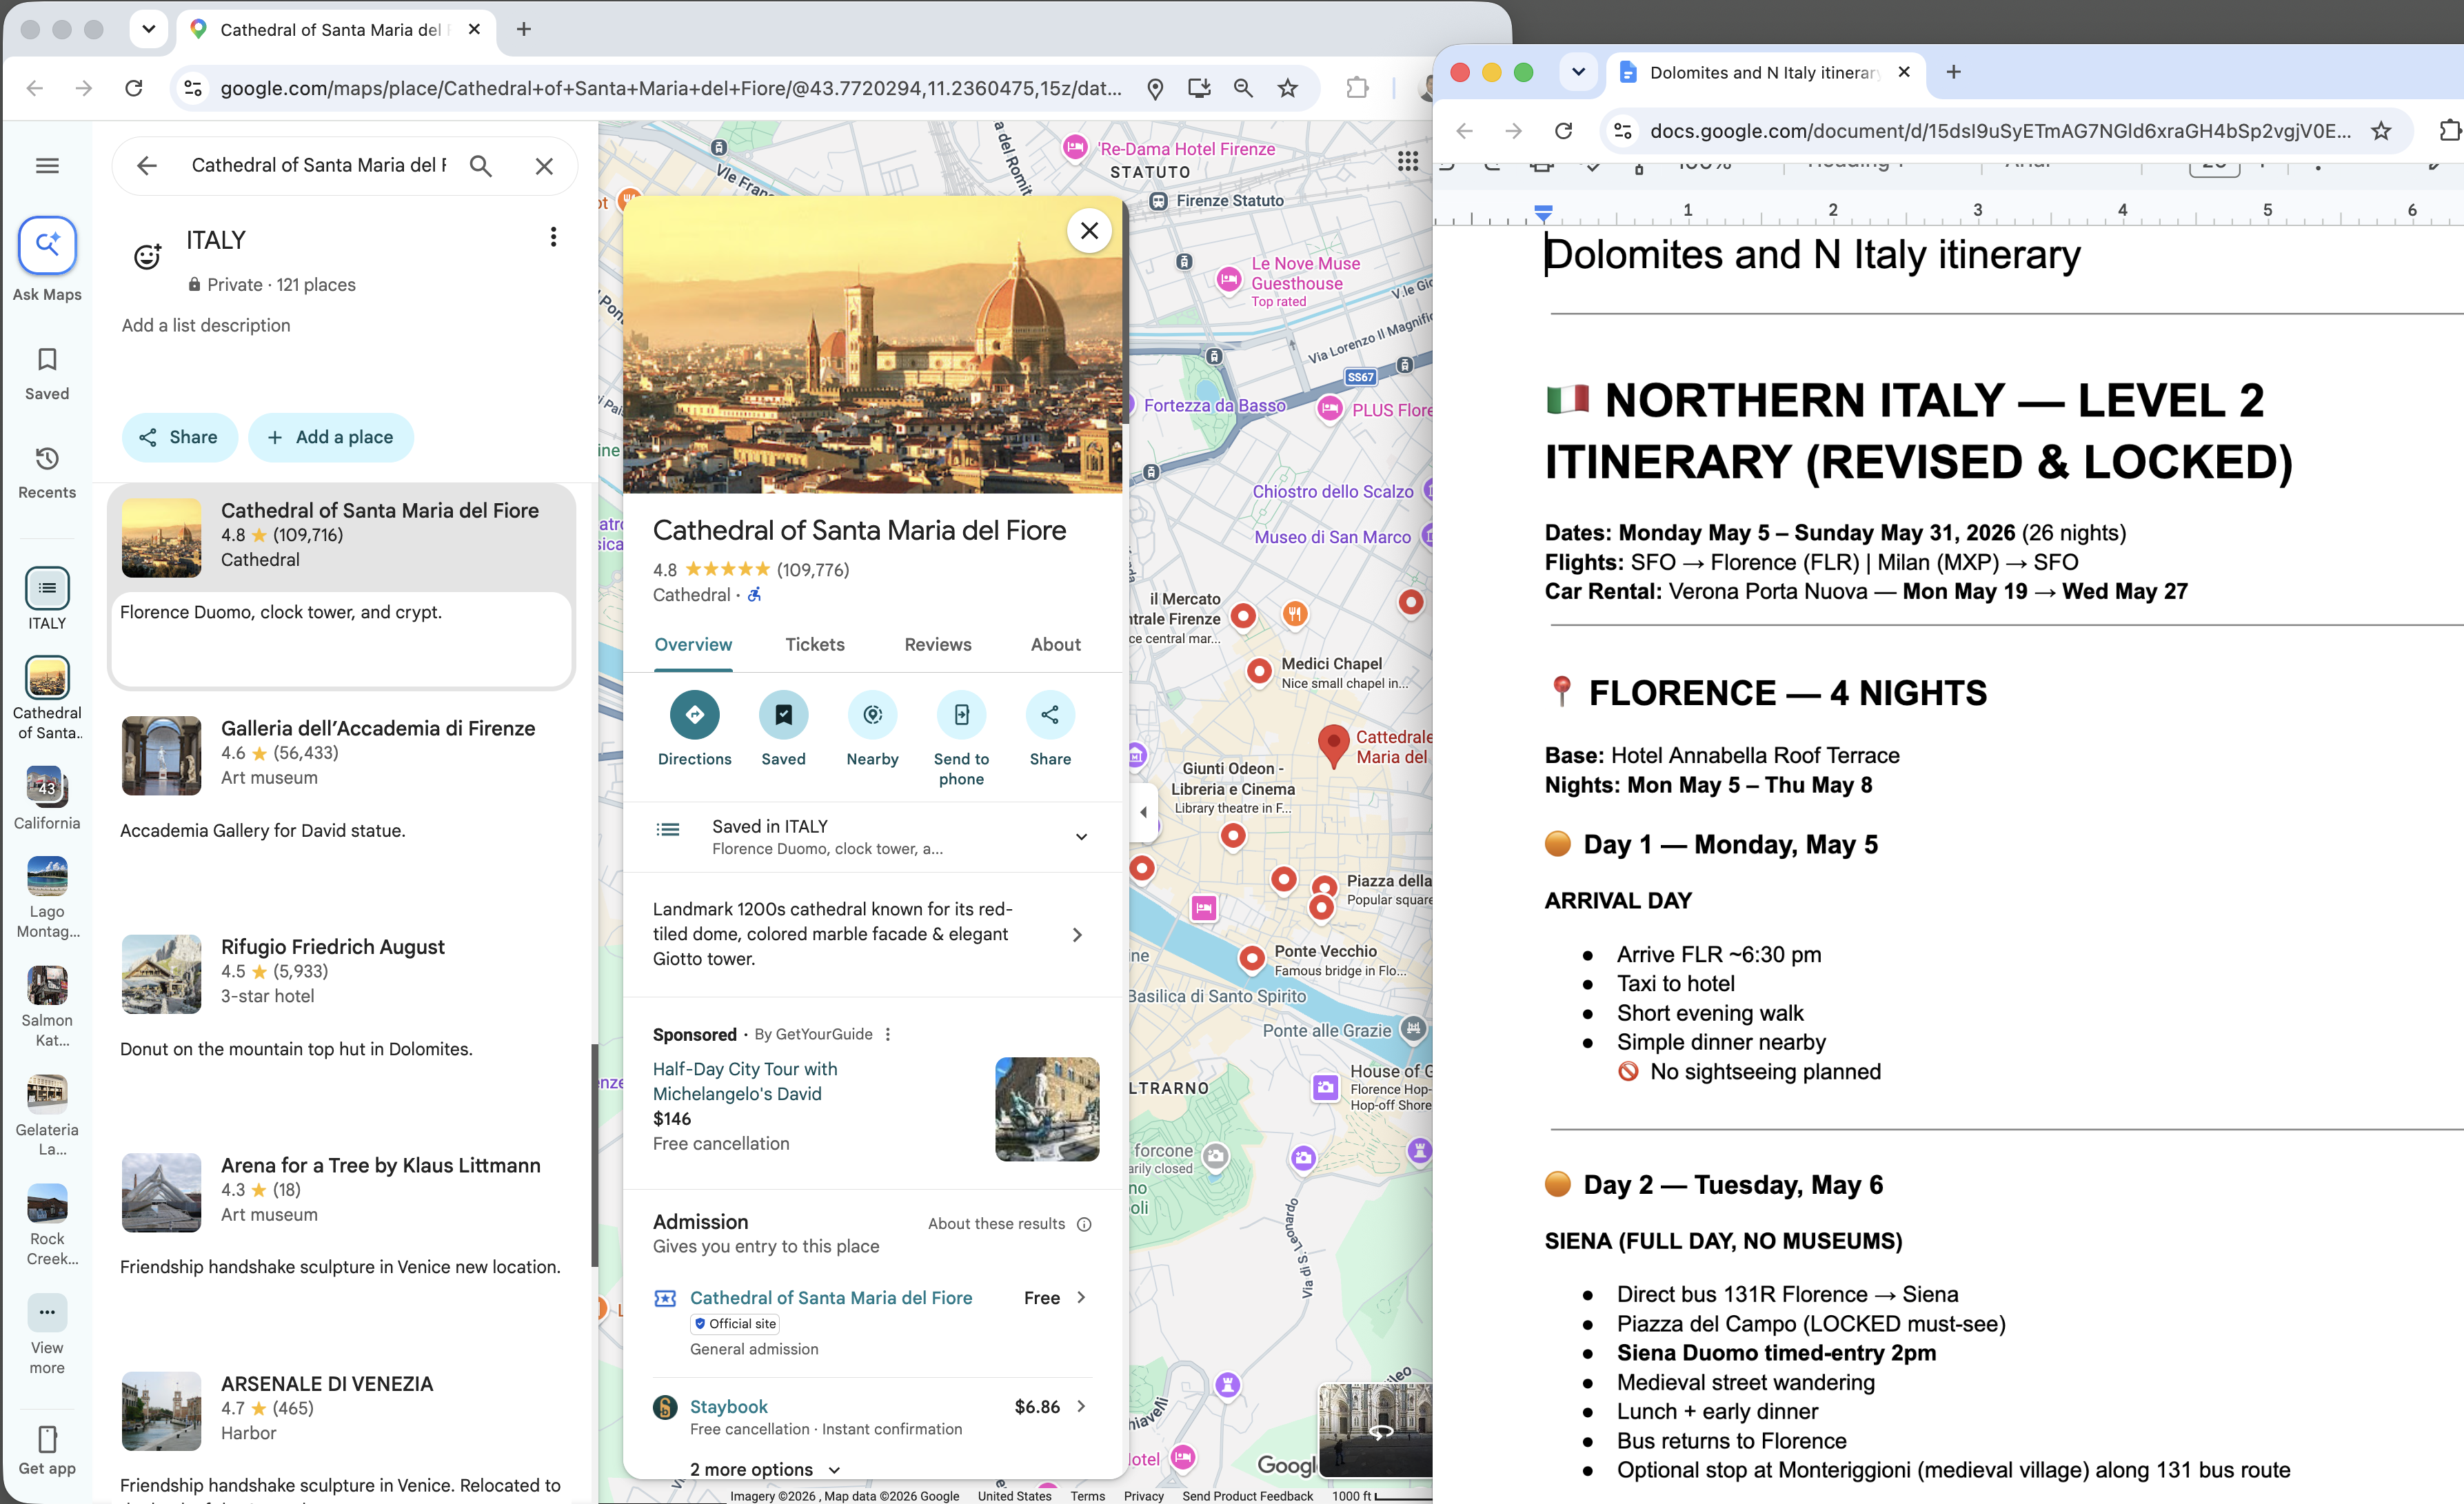Screen dimensions: 2464x1504
Task: Expand the cathedral description chevron
Action: [x=1077, y=934]
